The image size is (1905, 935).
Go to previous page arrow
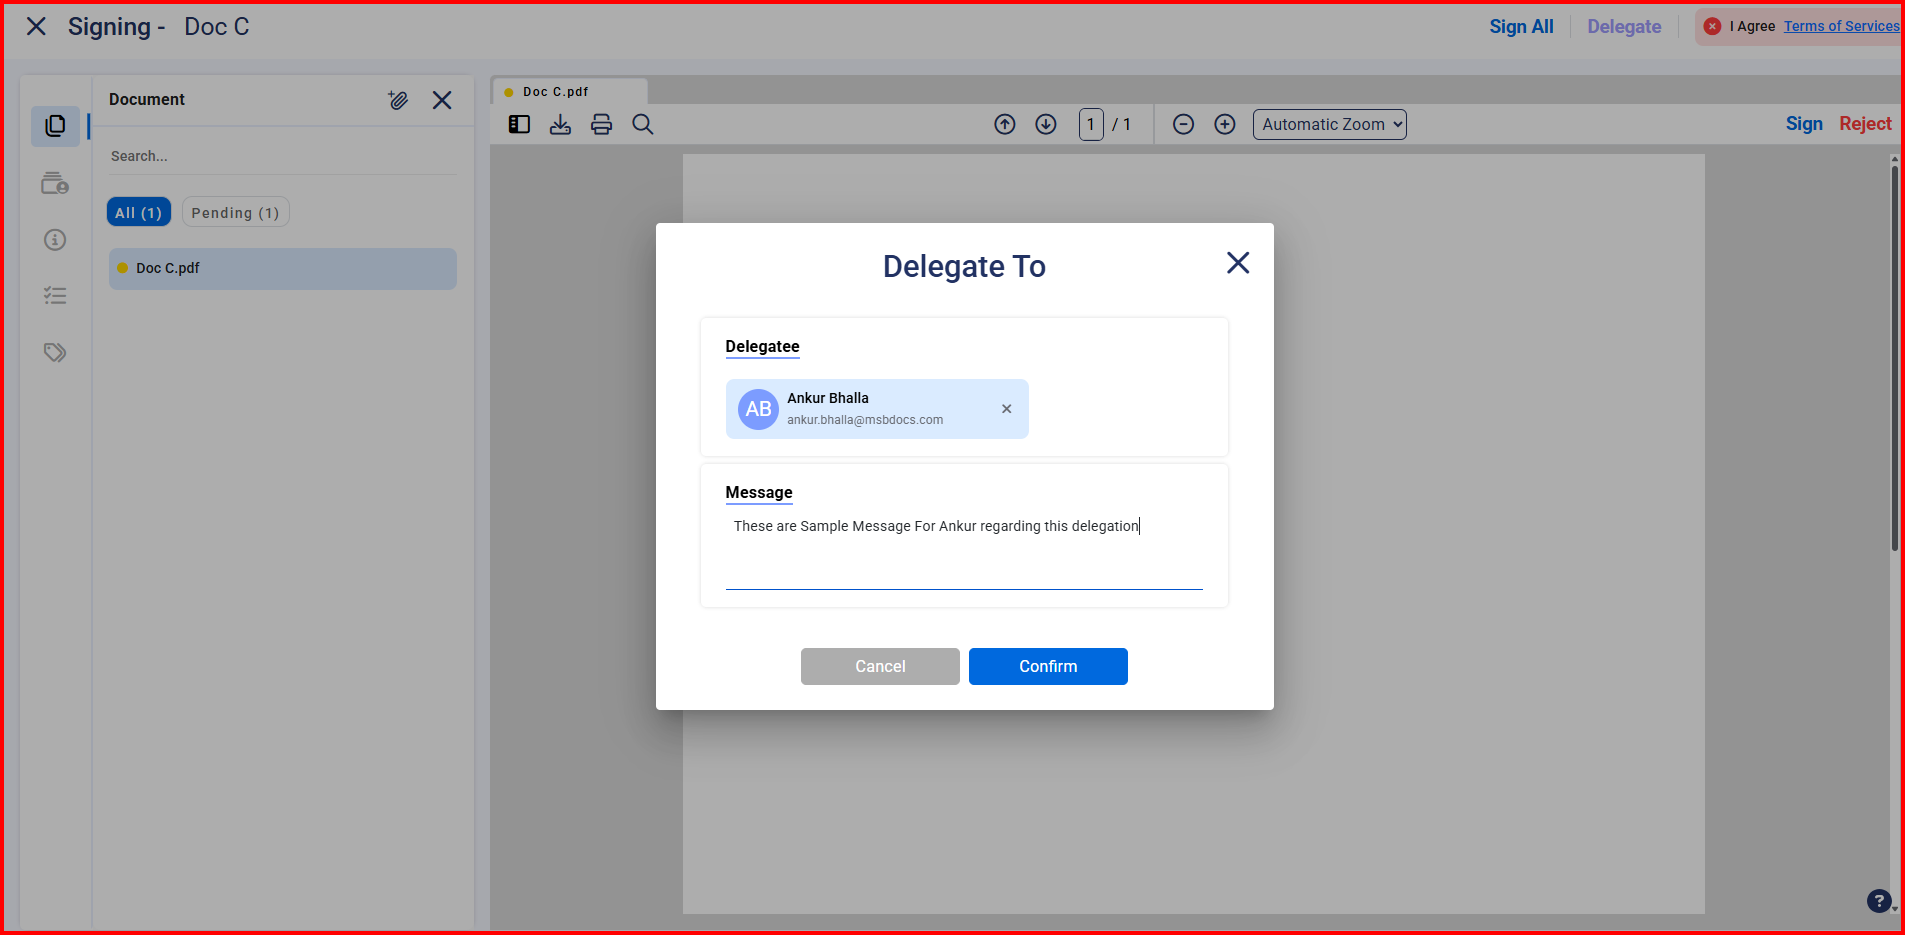(x=1004, y=124)
